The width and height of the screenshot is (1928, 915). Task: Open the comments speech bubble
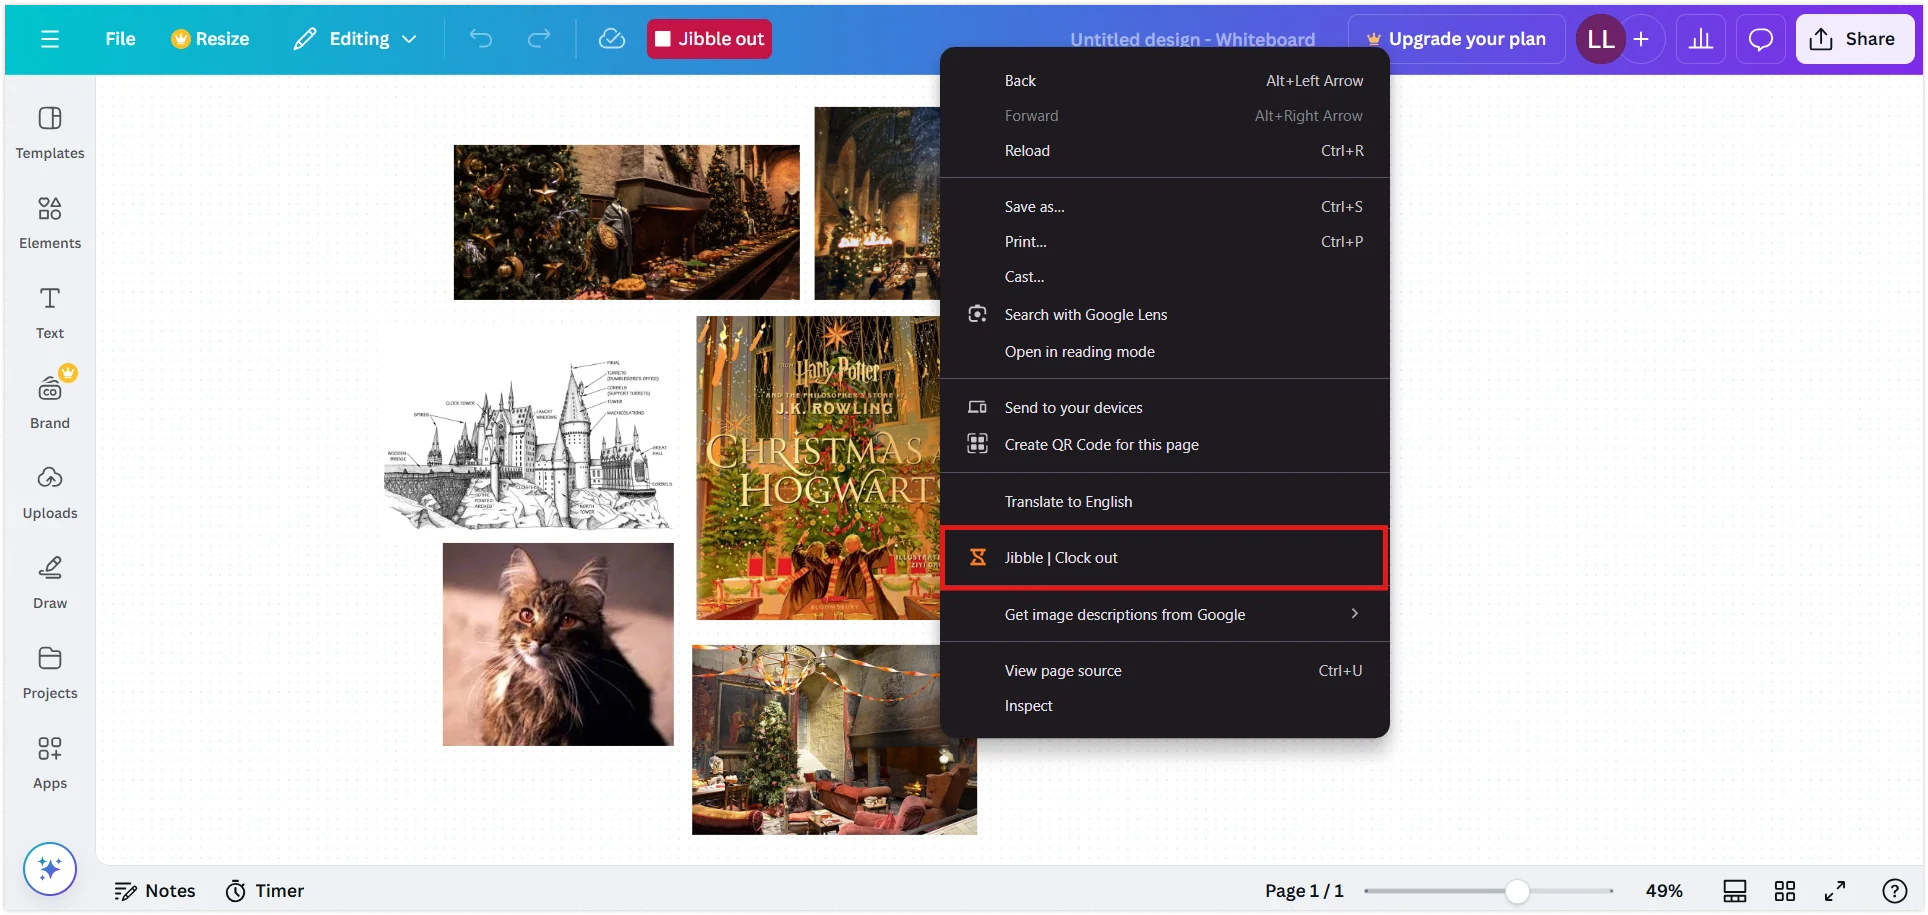pyautogui.click(x=1761, y=39)
